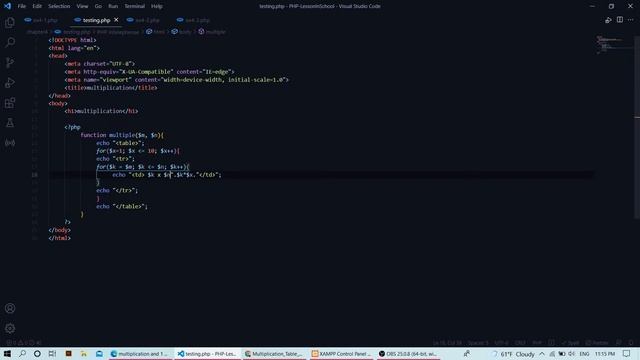The image size is (640, 360).
Task: Click the run/open changes icon in editor toolbar
Action: coord(608,20)
